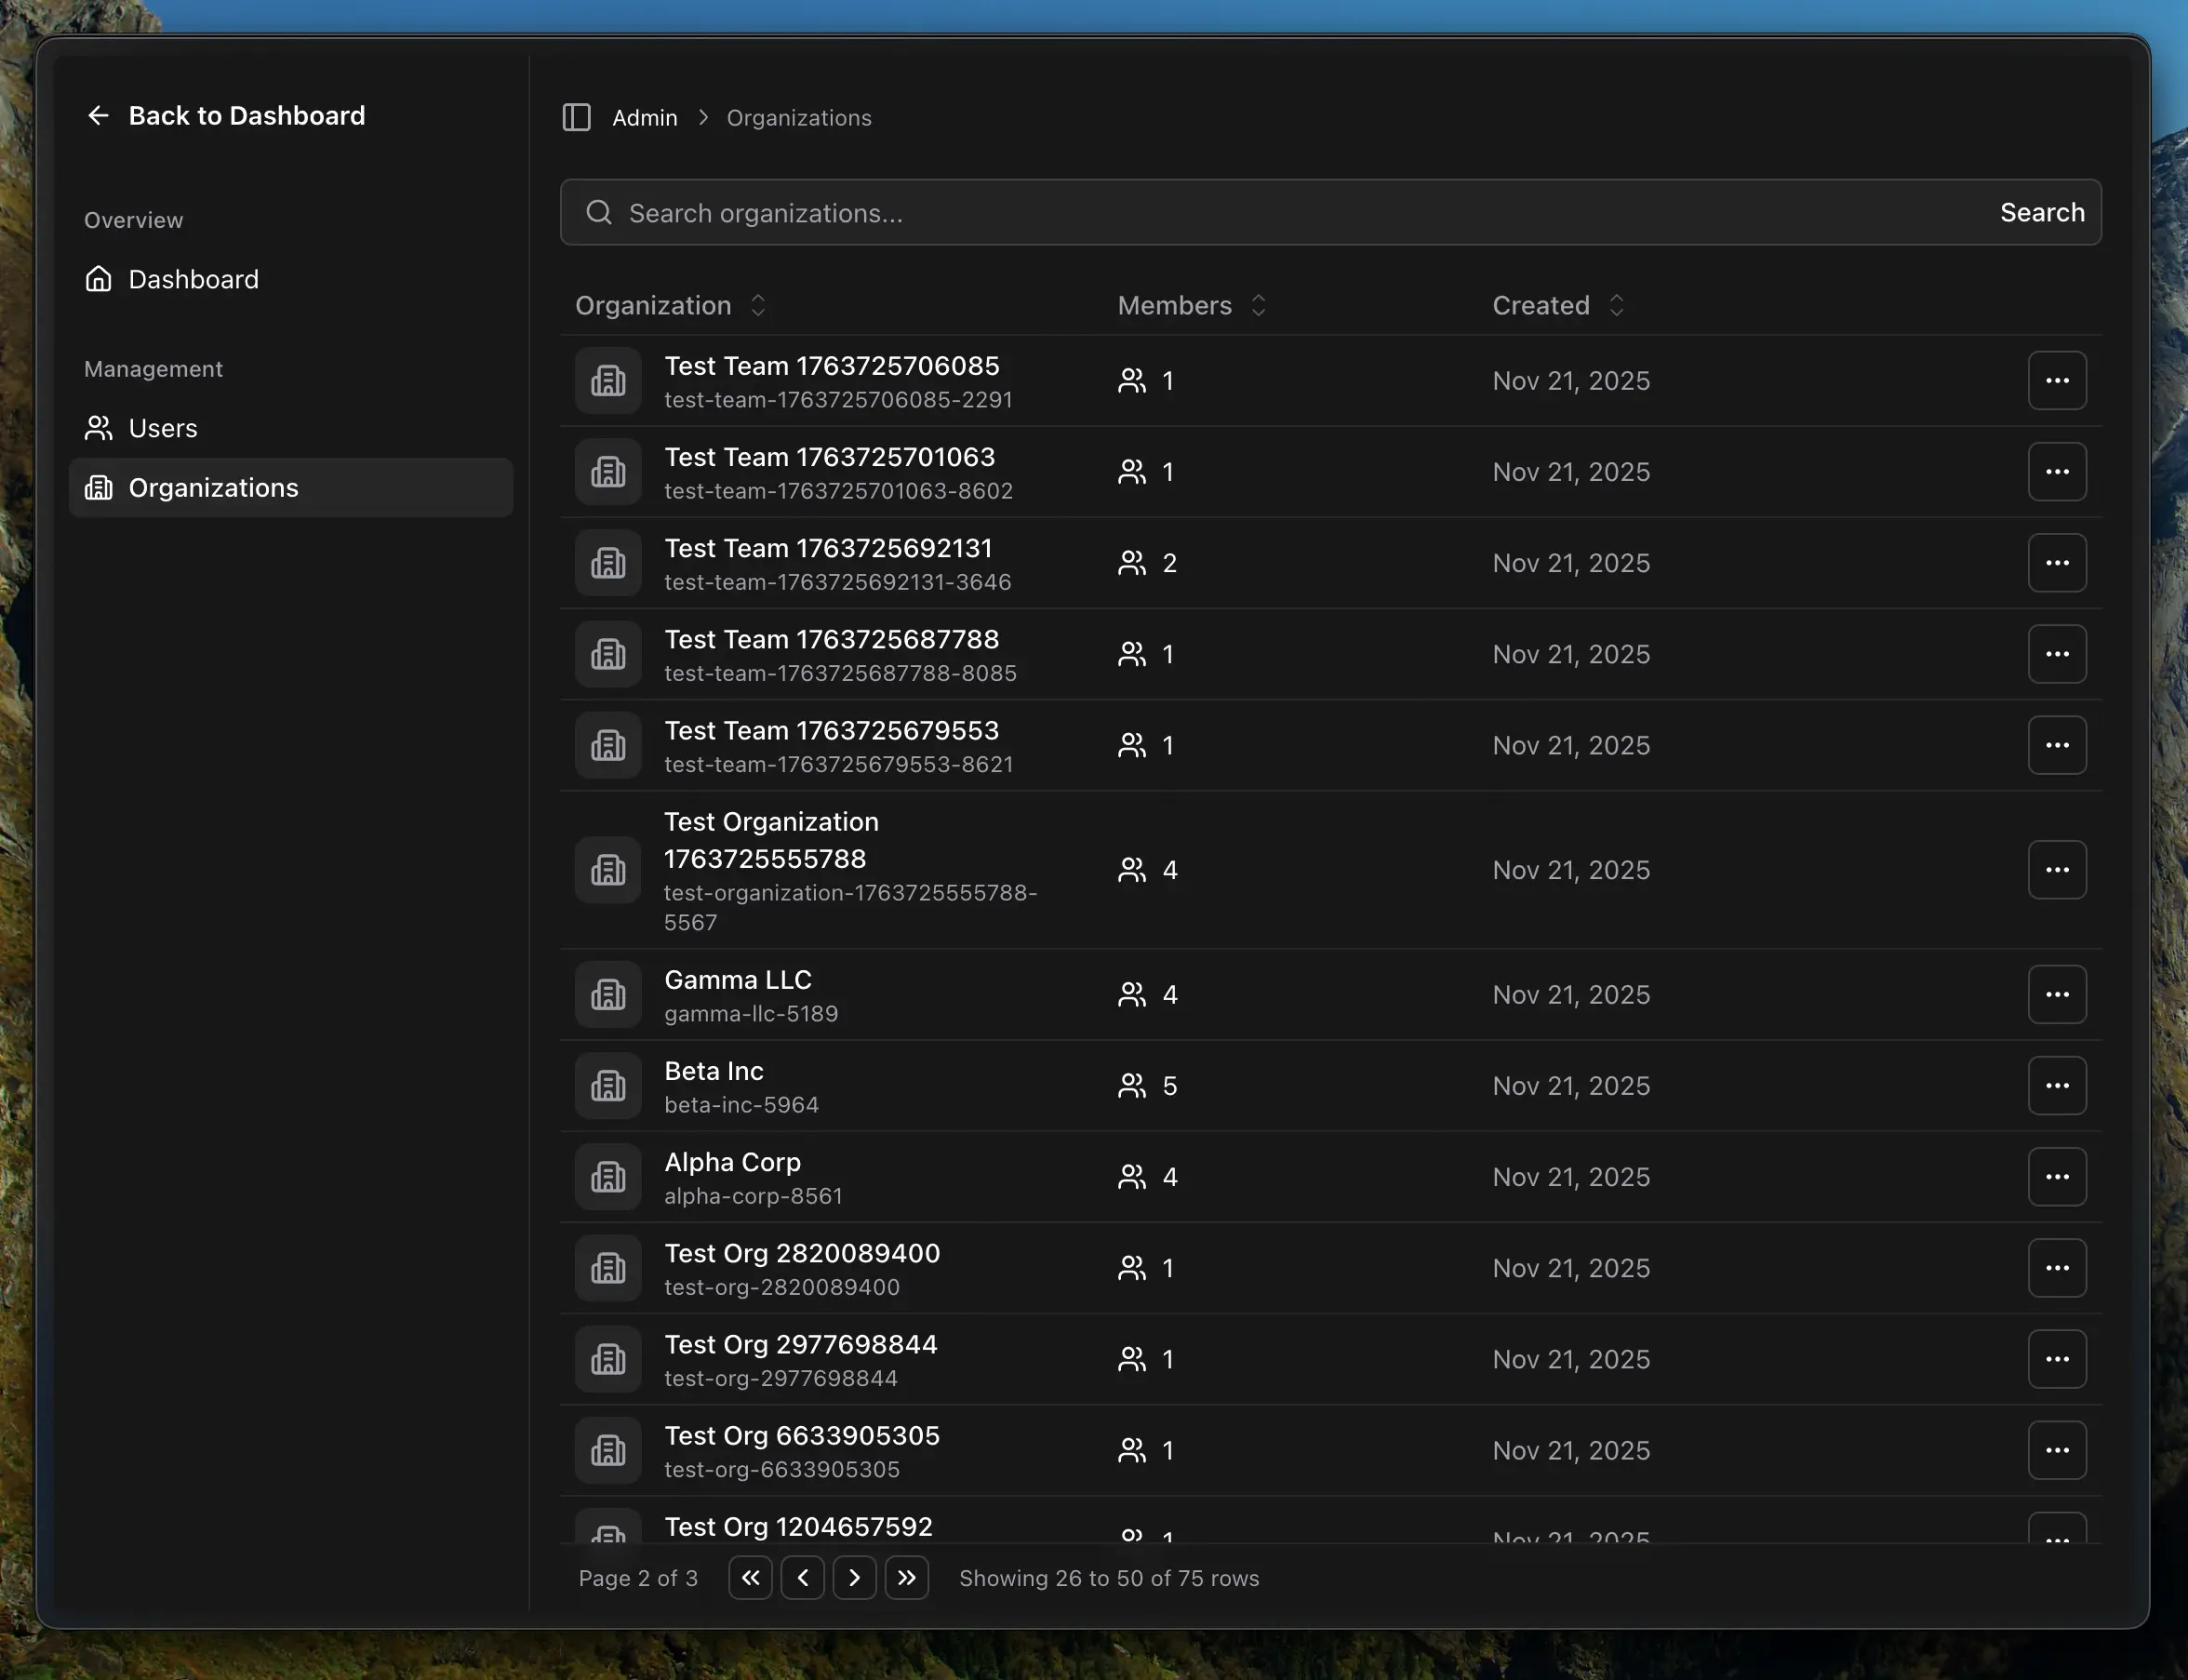Select Organizations in the sidebar
The width and height of the screenshot is (2188, 1680).
213,487
